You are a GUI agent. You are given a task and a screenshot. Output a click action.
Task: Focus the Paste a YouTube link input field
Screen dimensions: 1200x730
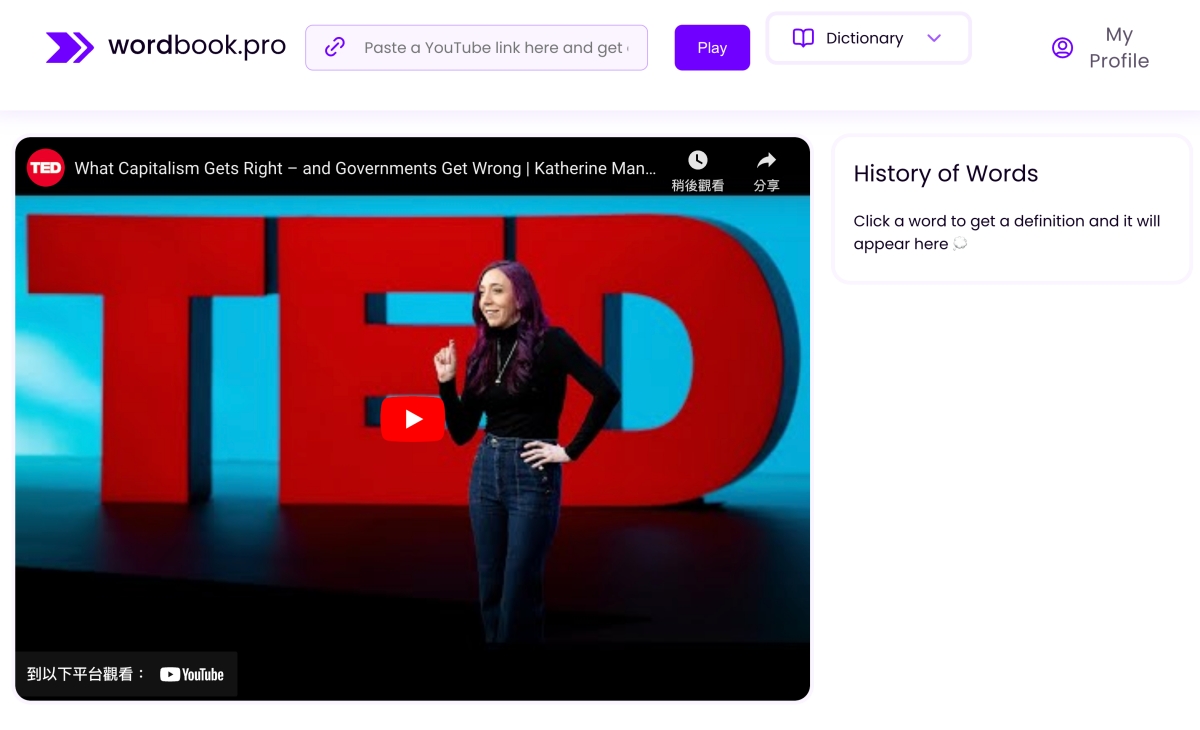click(477, 48)
